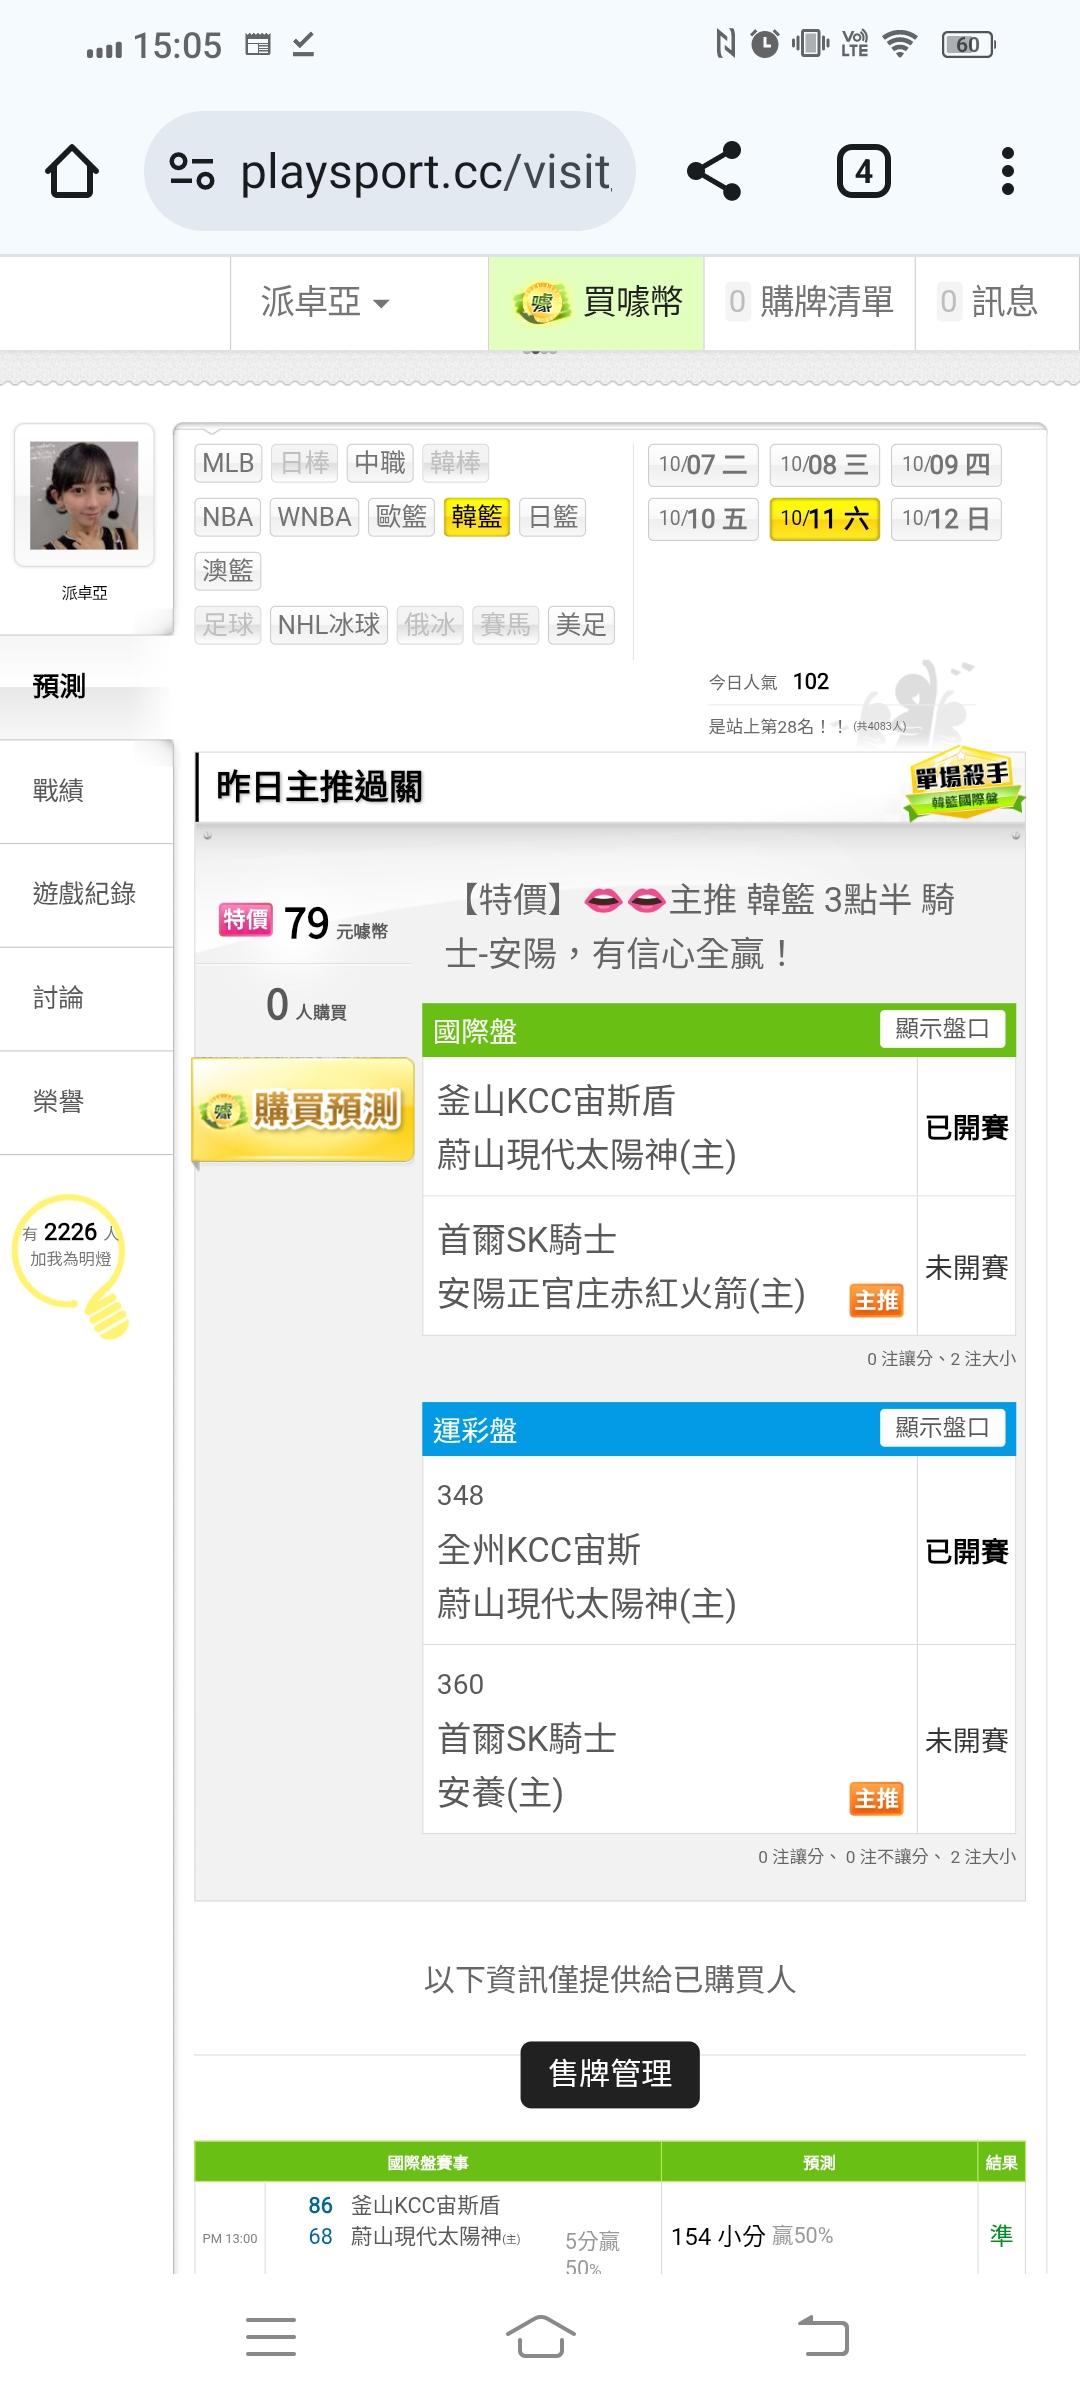Tap the site settings icon in address bar
This screenshot has width=1080, height=2400.
point(191,171)
